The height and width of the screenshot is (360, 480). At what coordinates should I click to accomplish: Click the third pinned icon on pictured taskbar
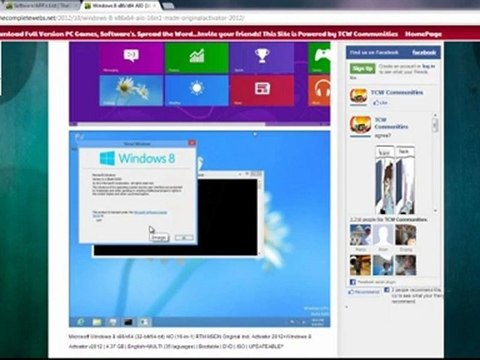click(113, 322)
